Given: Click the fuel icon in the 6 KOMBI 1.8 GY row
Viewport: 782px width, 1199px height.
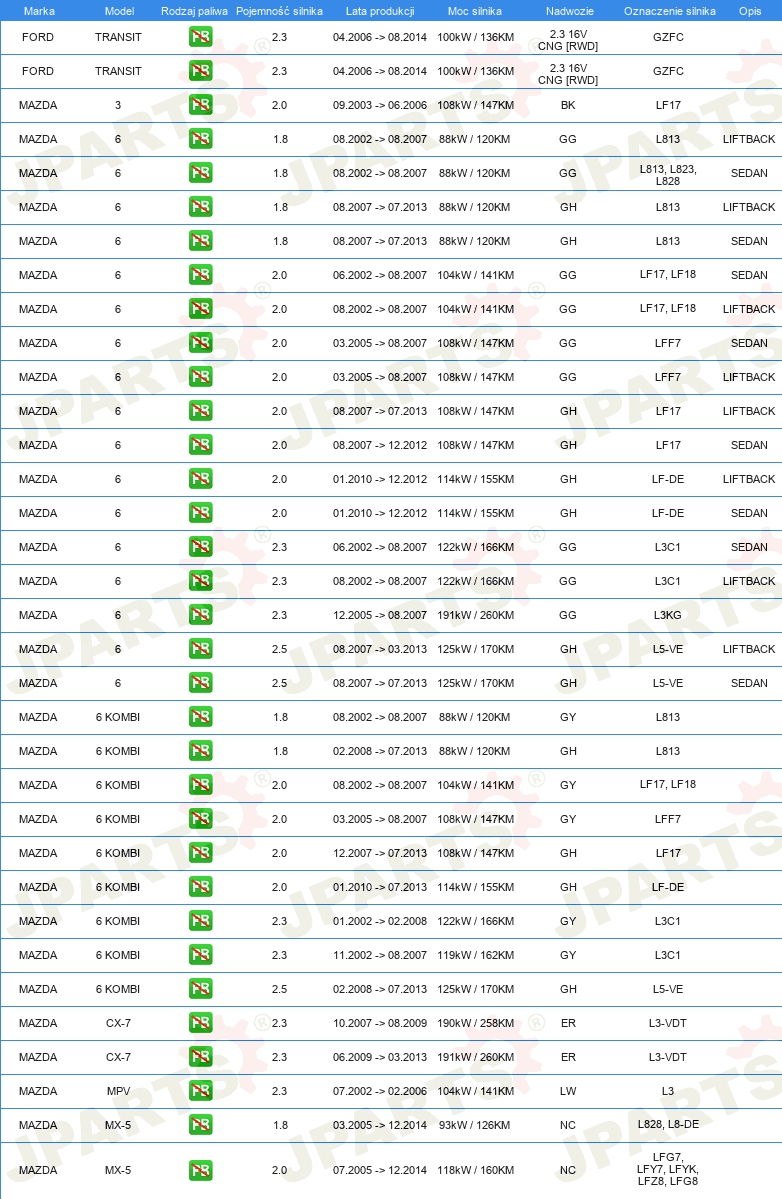Looking at the screenshot, I should click(x=200, y=716).
